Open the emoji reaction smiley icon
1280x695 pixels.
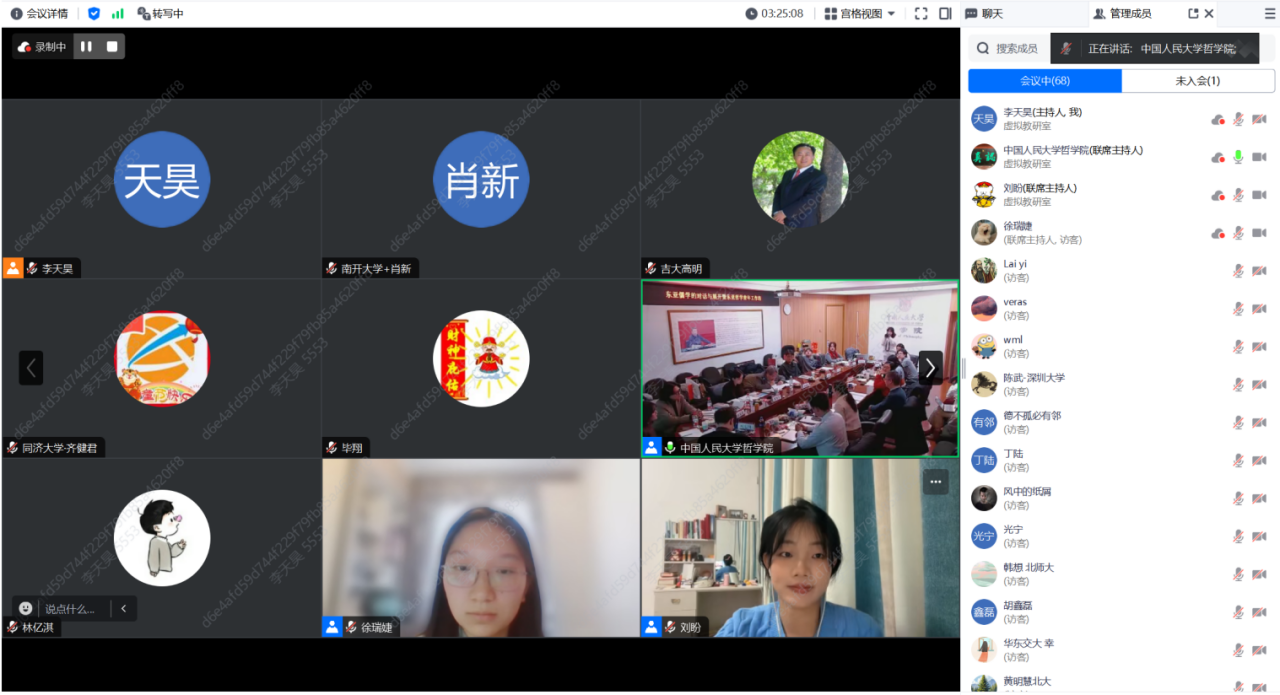[26, 608]
